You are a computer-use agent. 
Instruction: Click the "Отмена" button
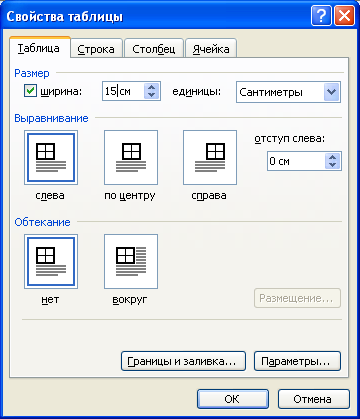[x=314, y=399]
